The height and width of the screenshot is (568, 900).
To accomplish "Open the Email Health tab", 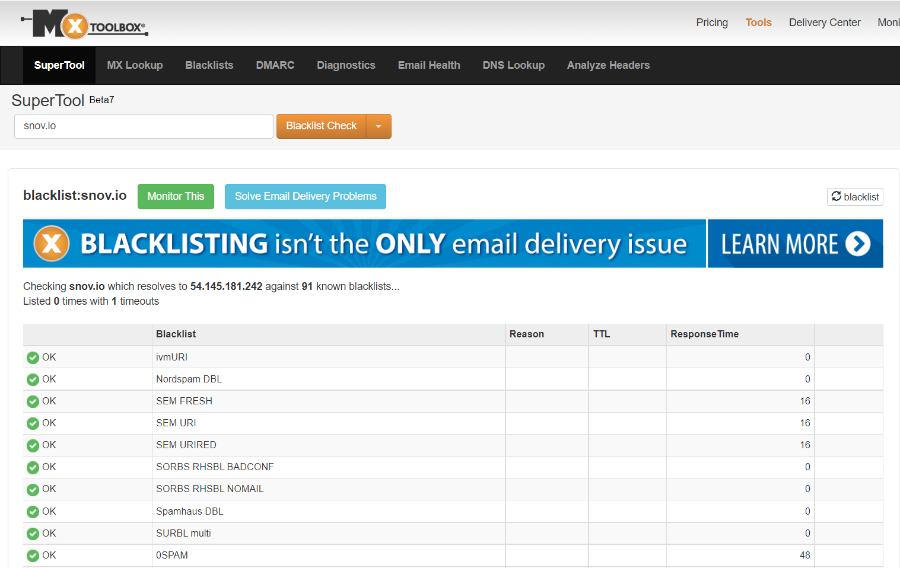I will click(x=429, y=65).
